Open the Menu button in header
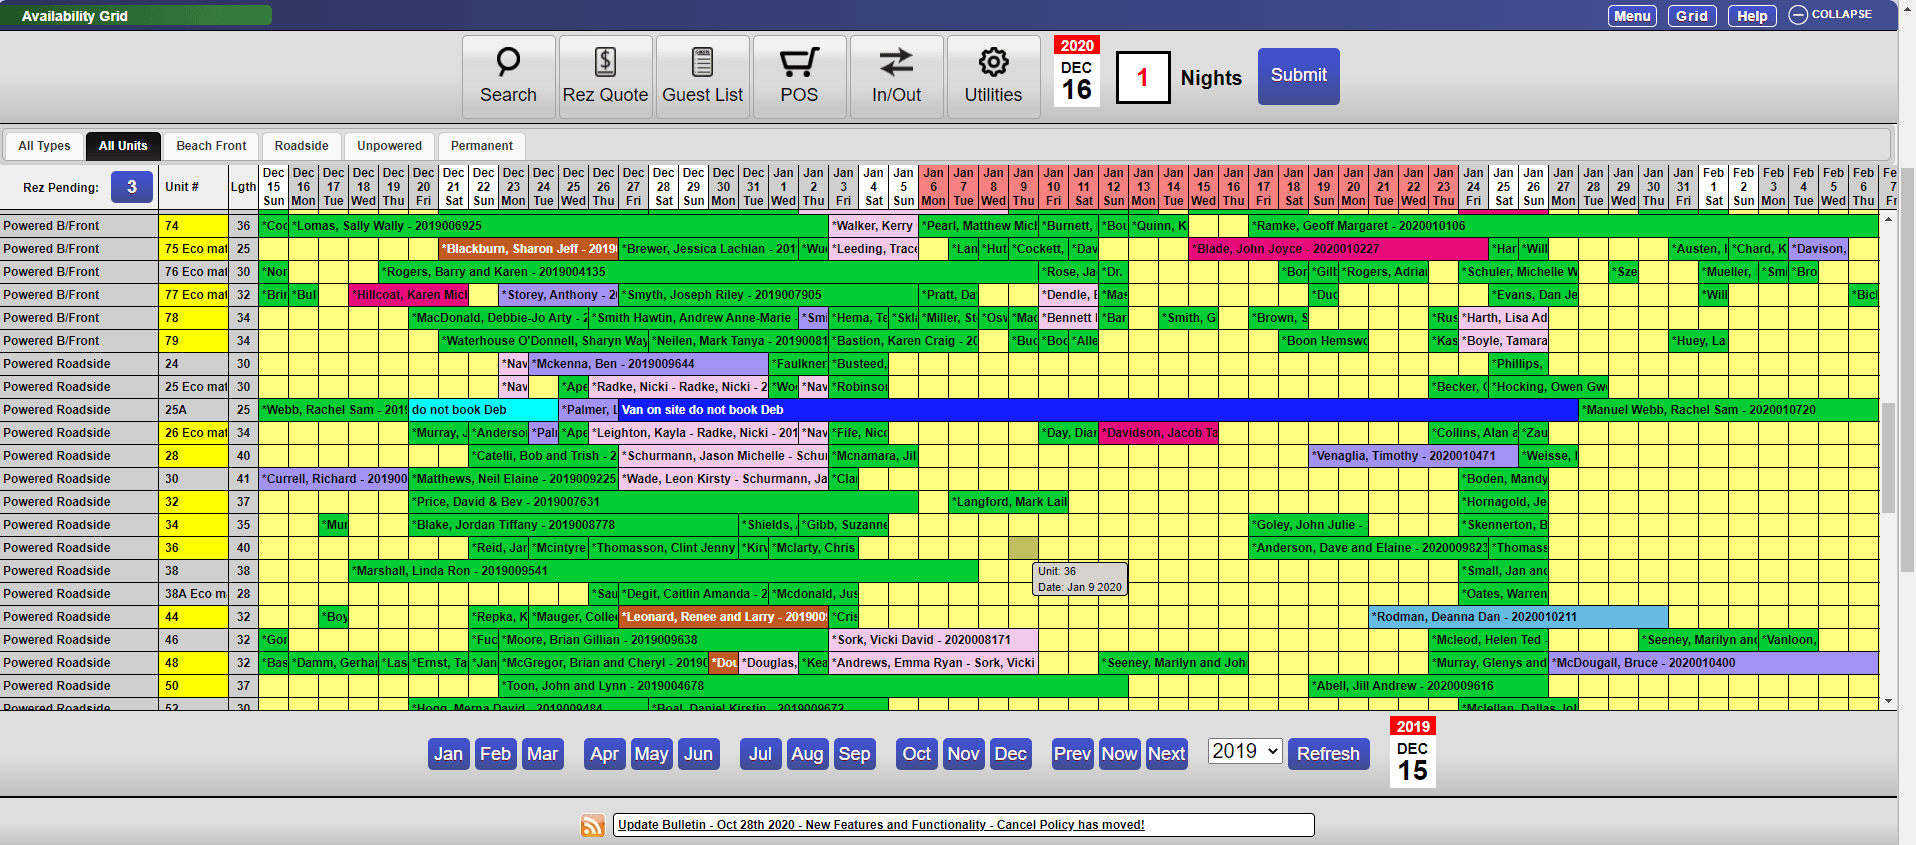Screen dimensions: 1916x845 (x=1632, y=16)
